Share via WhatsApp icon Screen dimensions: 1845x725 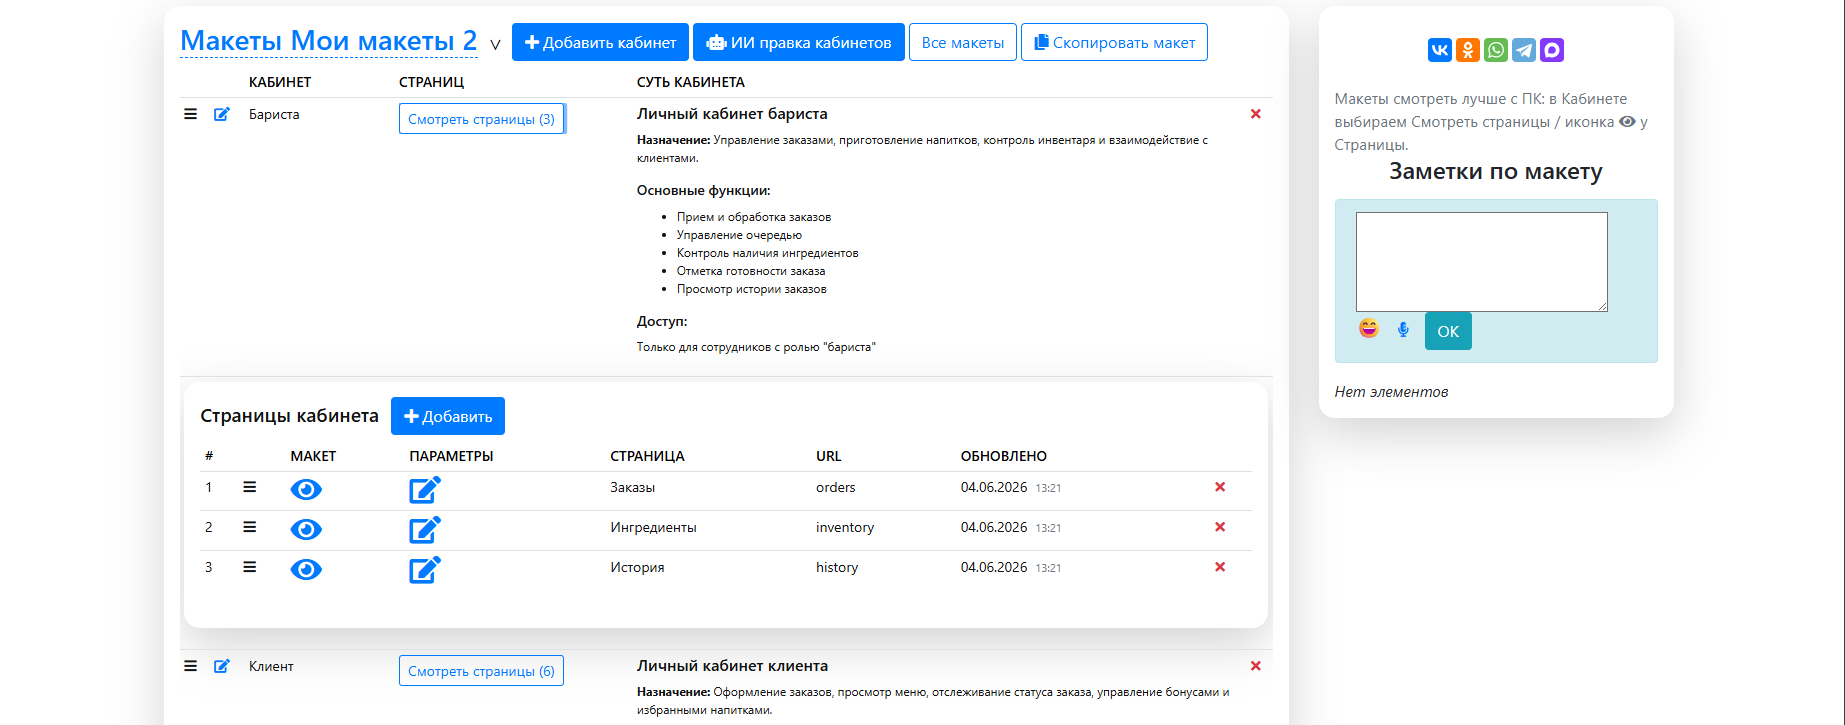pos(1495,50)
